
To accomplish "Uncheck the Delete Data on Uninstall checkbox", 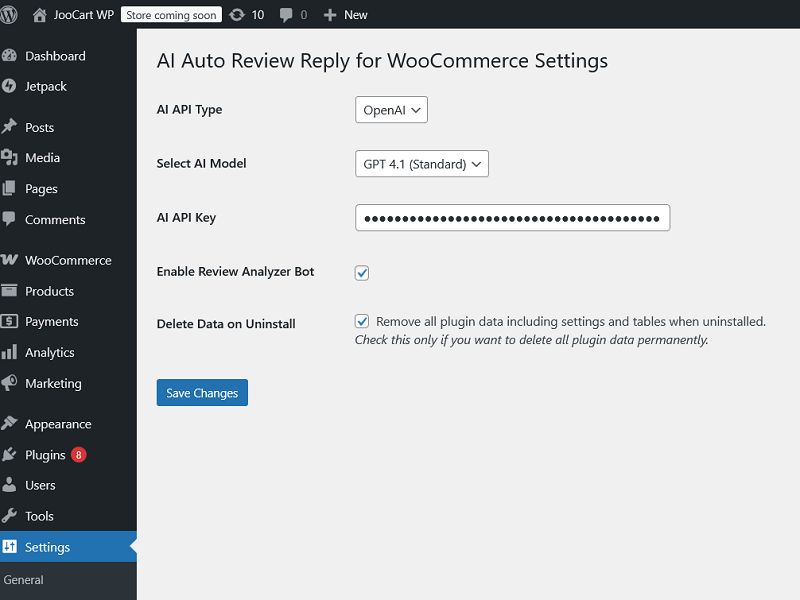I will point(362,322).
